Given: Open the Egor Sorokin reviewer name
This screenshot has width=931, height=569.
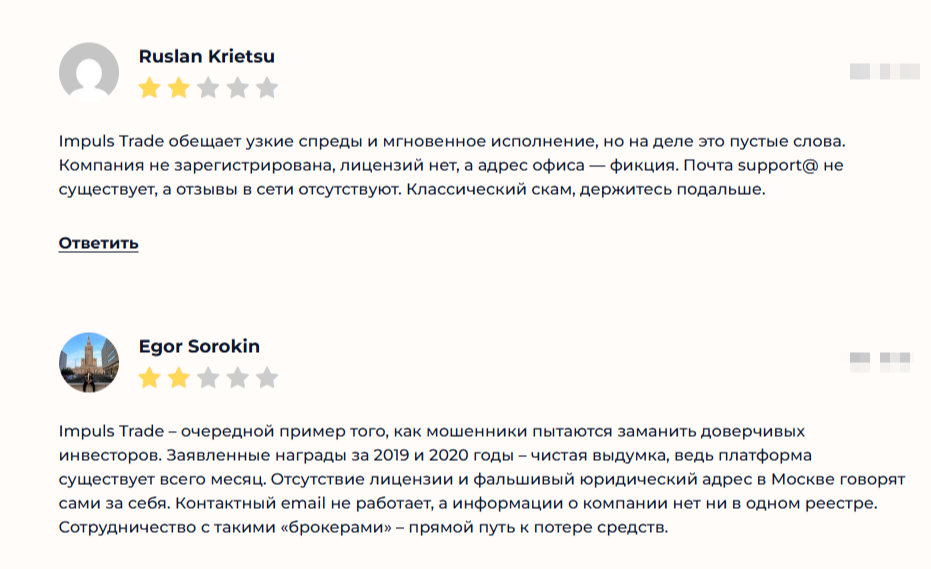Looking at the screenshot, I should tap(199, 347).
